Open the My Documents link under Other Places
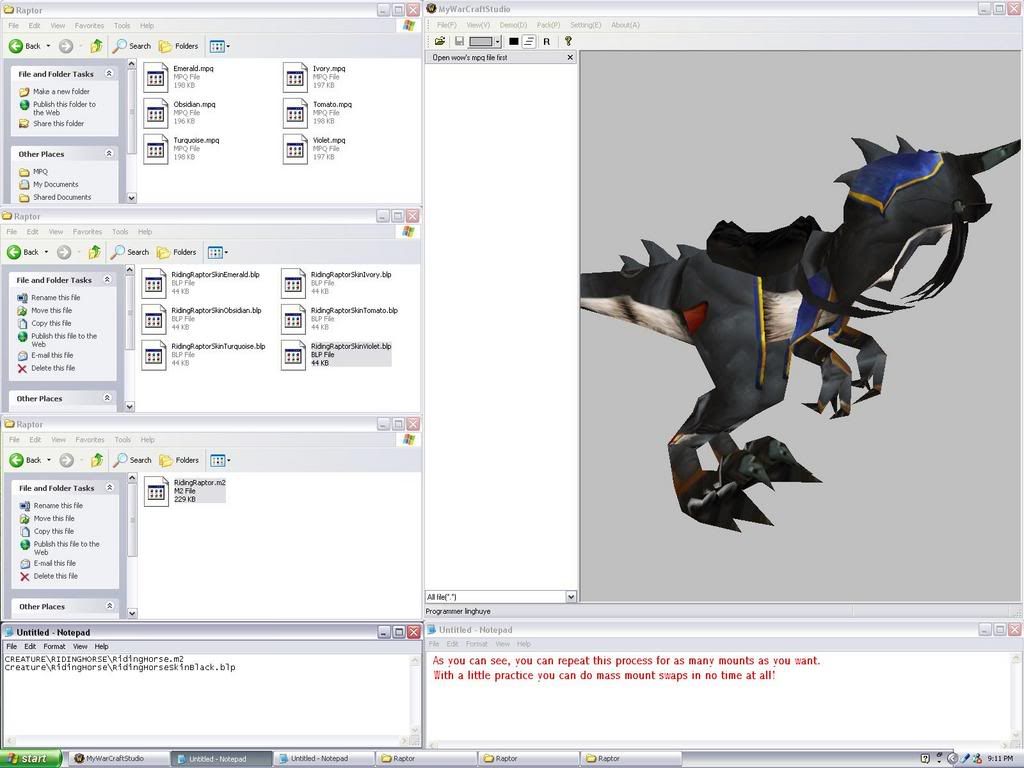The height and width of the screenshot is (768, 1024). pos(56,184)
